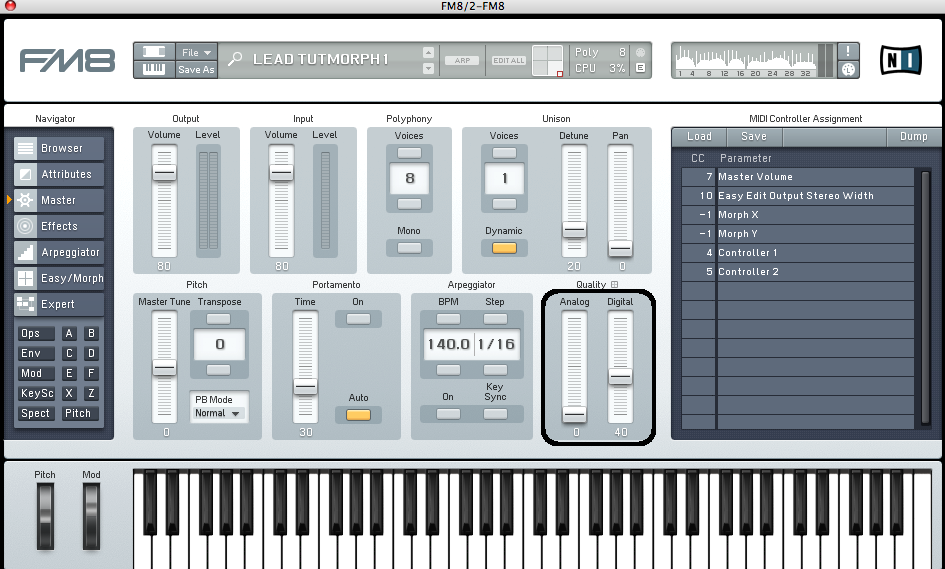Click the morph square in the header

coord(547,61)
